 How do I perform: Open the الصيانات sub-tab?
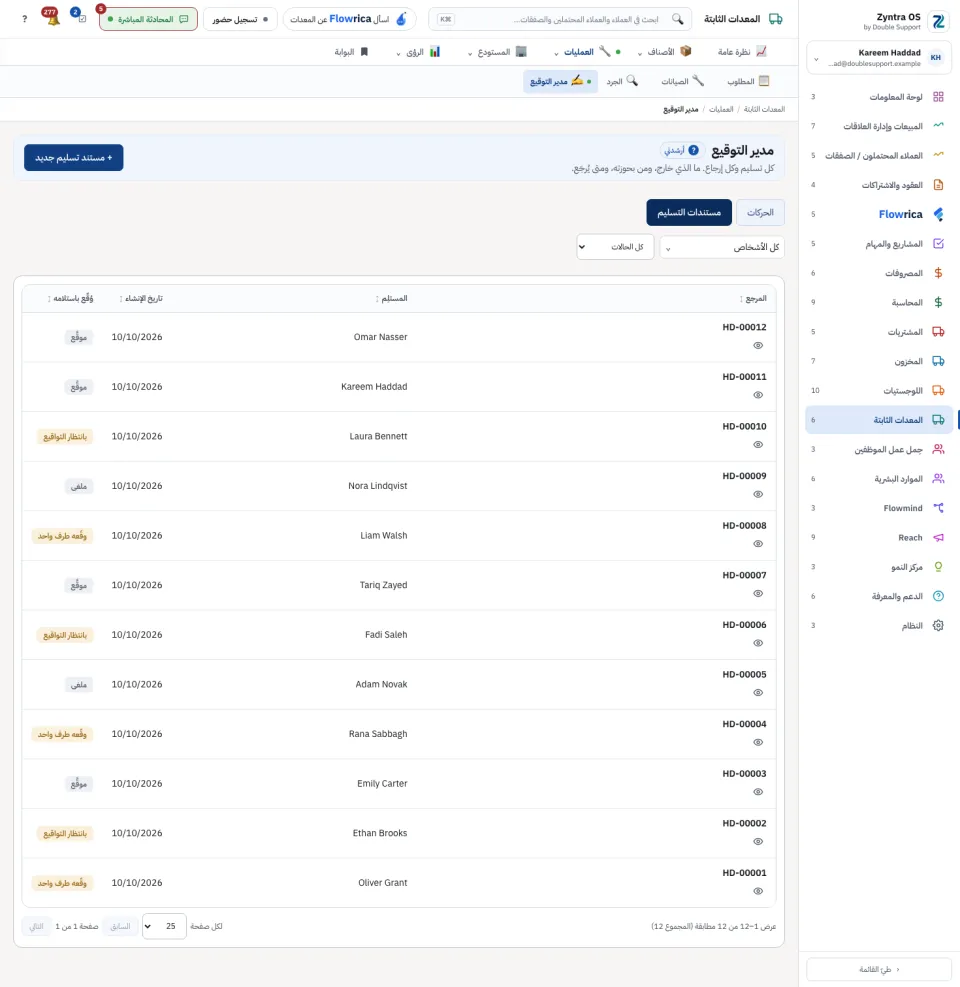682,81
